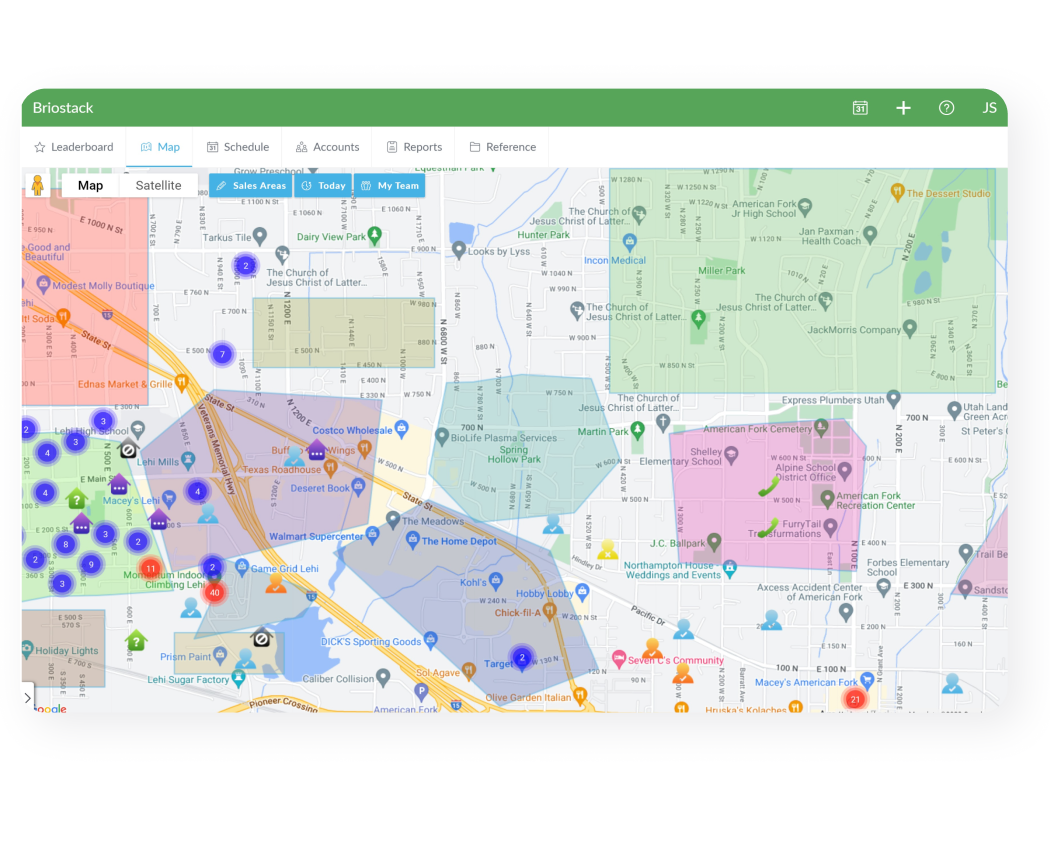The image size is (1050, 851).
Task: Open the Leaderboard tab
Action: pyautogui.click(x=74, y=147)
